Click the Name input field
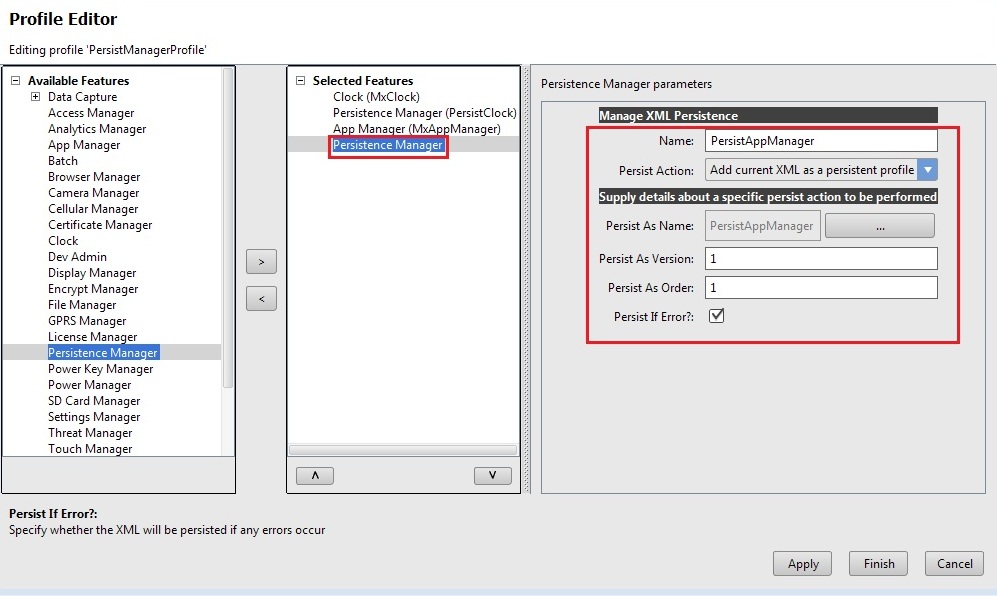The width and height of the screenshot is (997, 596). tap(820, 141)
